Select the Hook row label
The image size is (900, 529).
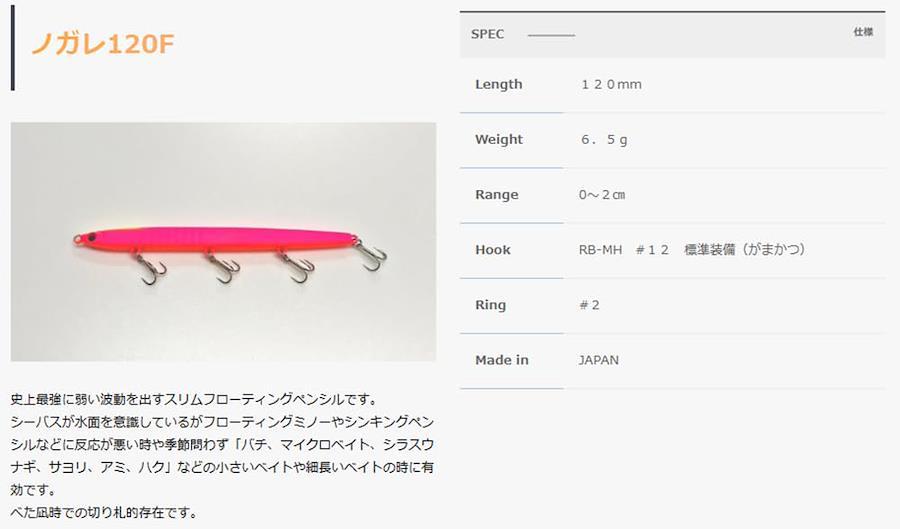pyautogui.click(x=492, y=250)
